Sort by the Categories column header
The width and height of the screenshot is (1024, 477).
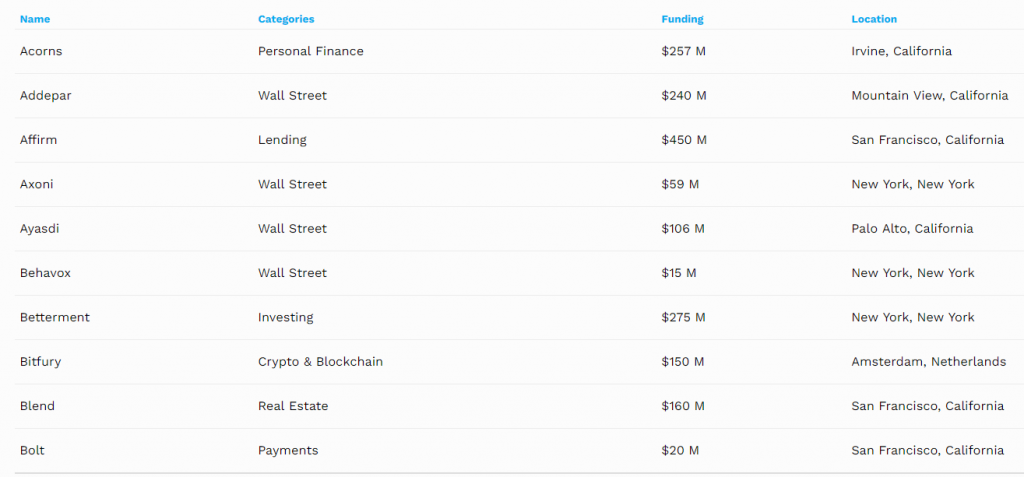pos(286,19)
